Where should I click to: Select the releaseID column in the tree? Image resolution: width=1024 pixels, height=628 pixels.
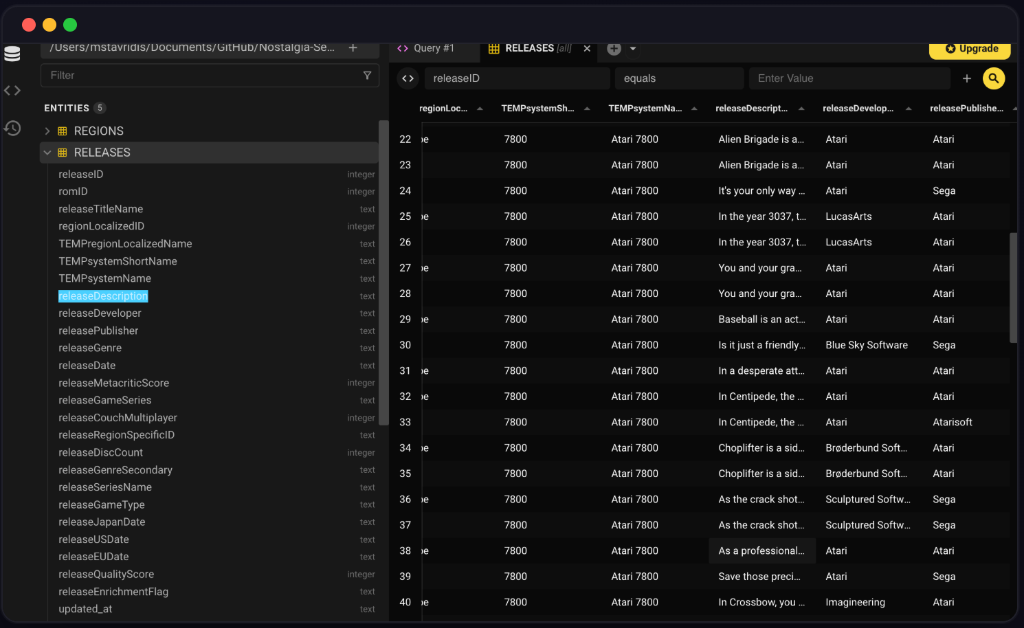[x=81, y=174]
